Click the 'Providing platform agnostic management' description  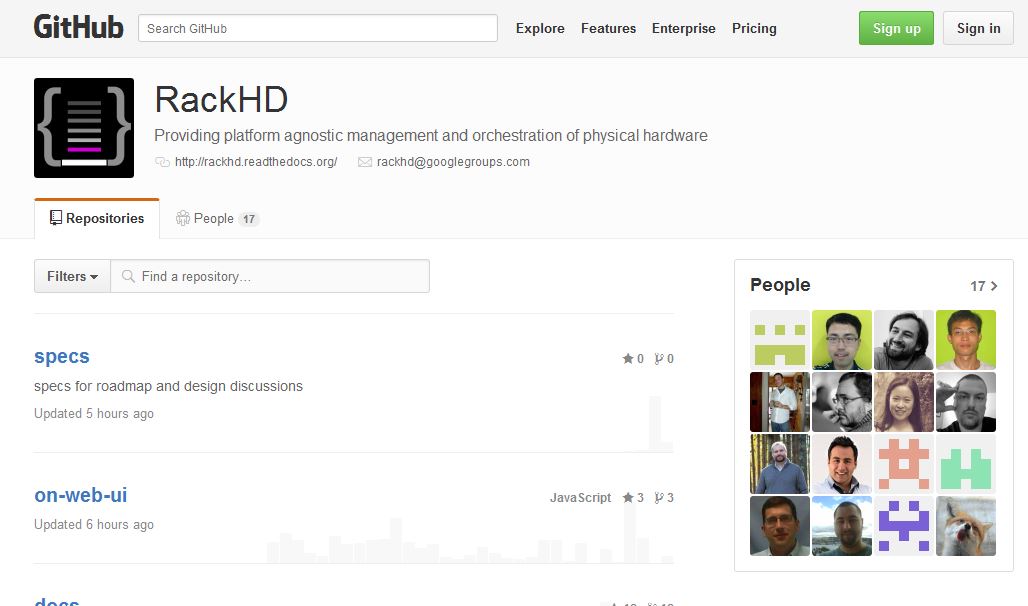431,136
